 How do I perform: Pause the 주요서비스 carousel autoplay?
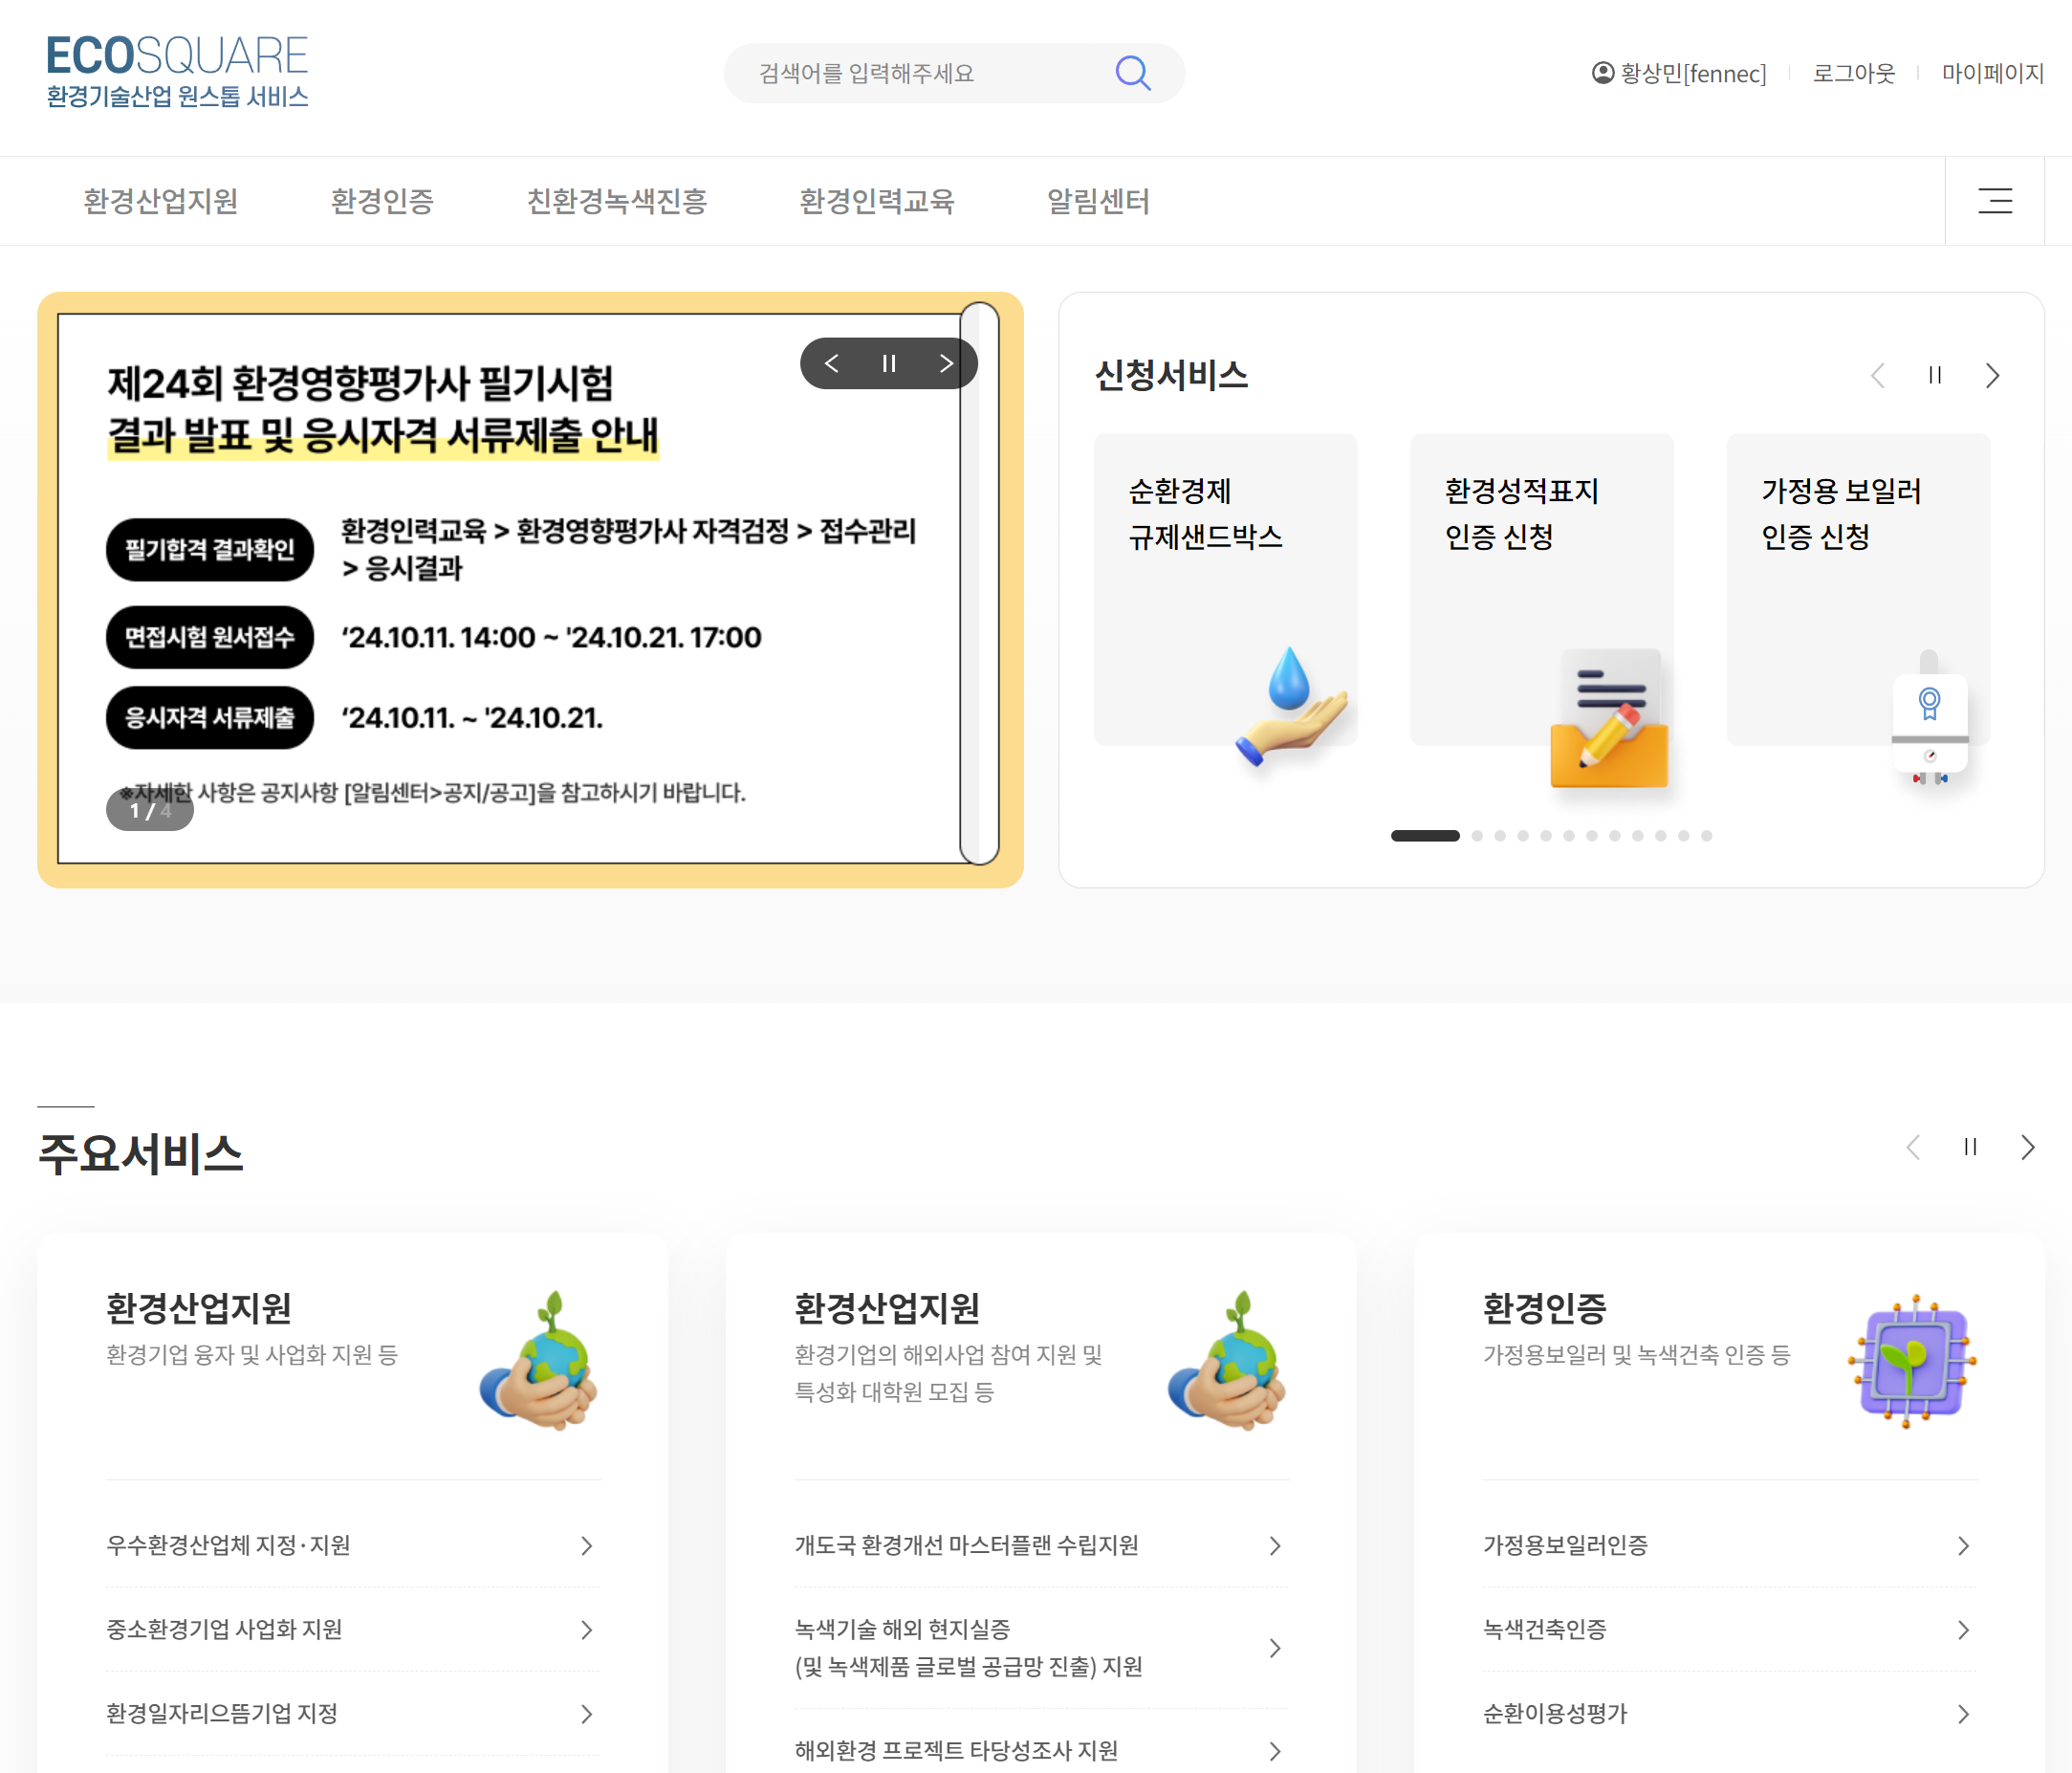[1970, 1147]
